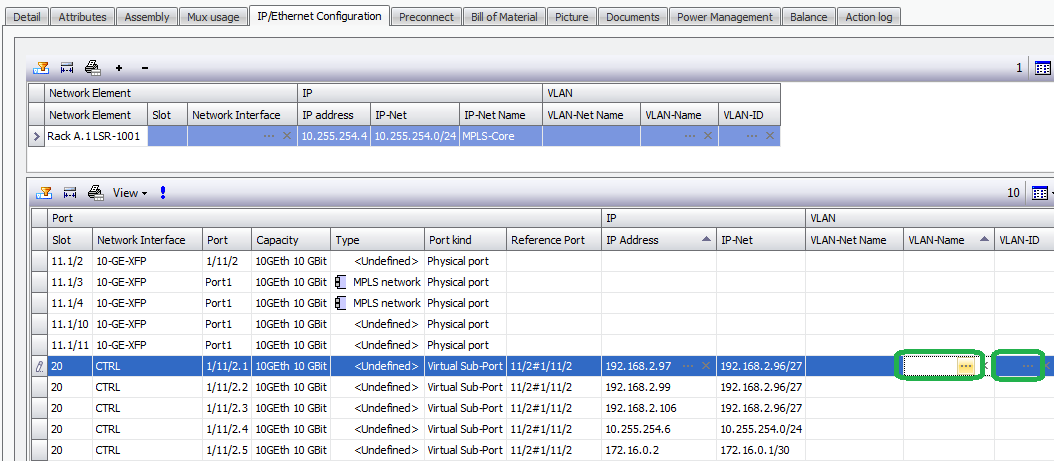
Task: Click the MPLS network type icon for slot 11.1/4
Action: pos(341,303)
